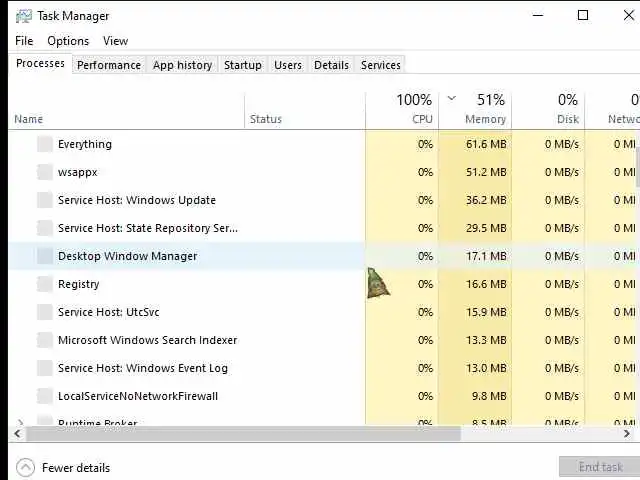Switch to the Details tab

click(x=331, y=65)
